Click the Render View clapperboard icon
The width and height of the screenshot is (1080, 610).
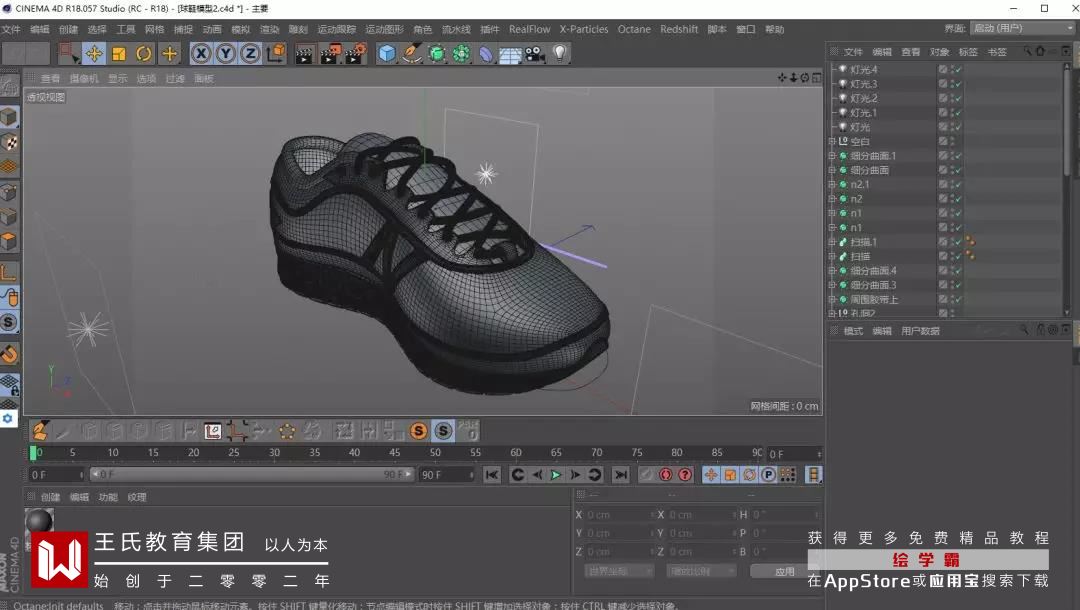point(304,54)
